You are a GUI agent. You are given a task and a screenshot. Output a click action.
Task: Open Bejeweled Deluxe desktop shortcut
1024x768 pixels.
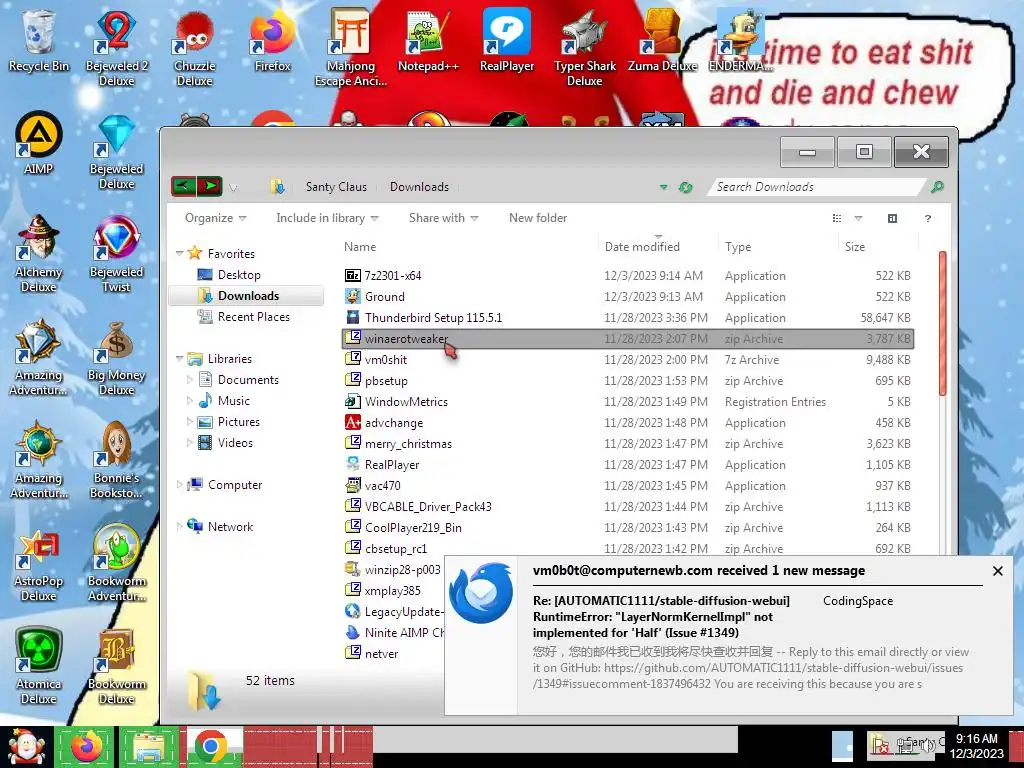116,152
